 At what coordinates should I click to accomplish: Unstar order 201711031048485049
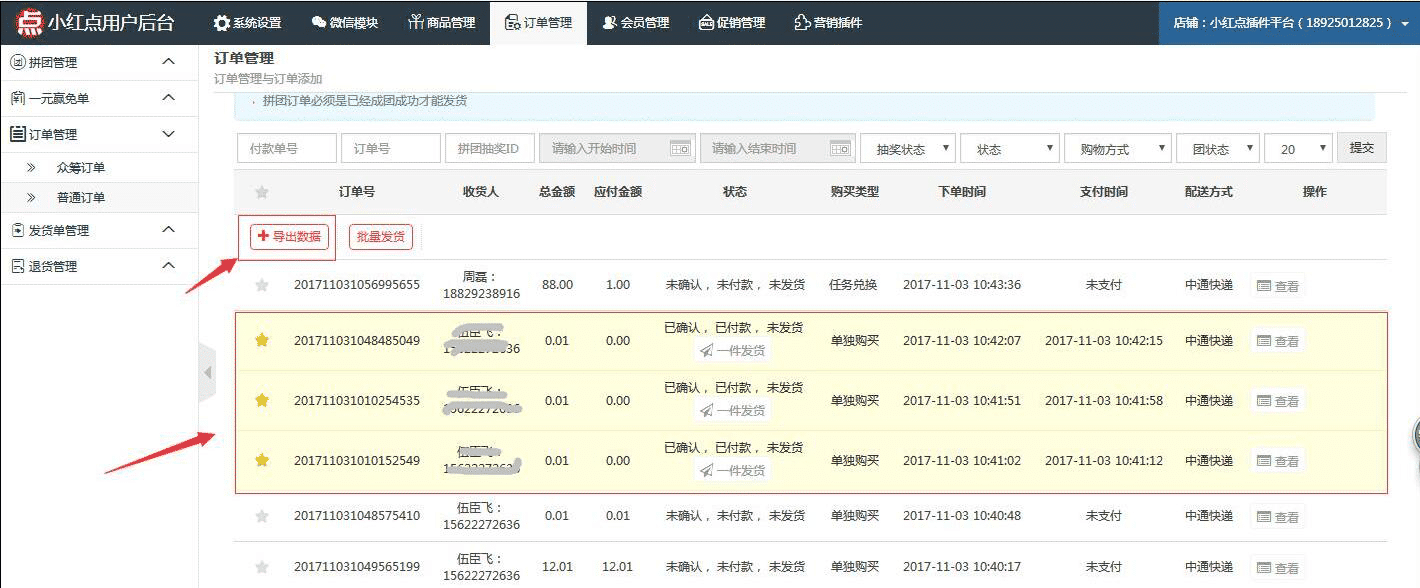click(x=262, y=340)
